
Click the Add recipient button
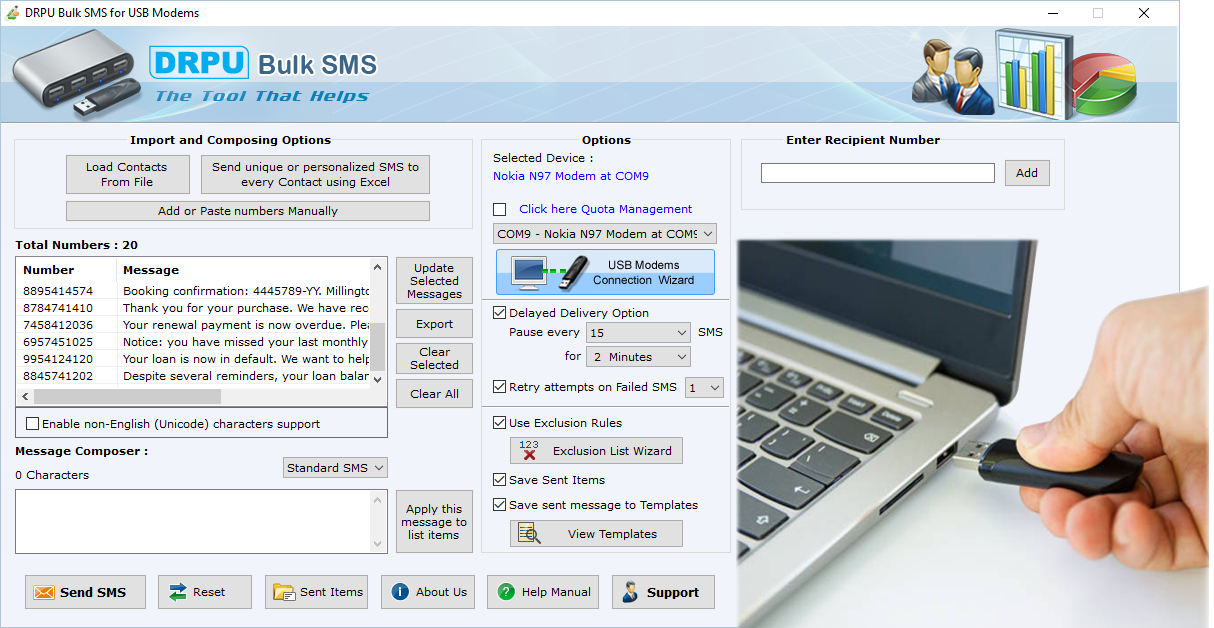click(1027, 173)
